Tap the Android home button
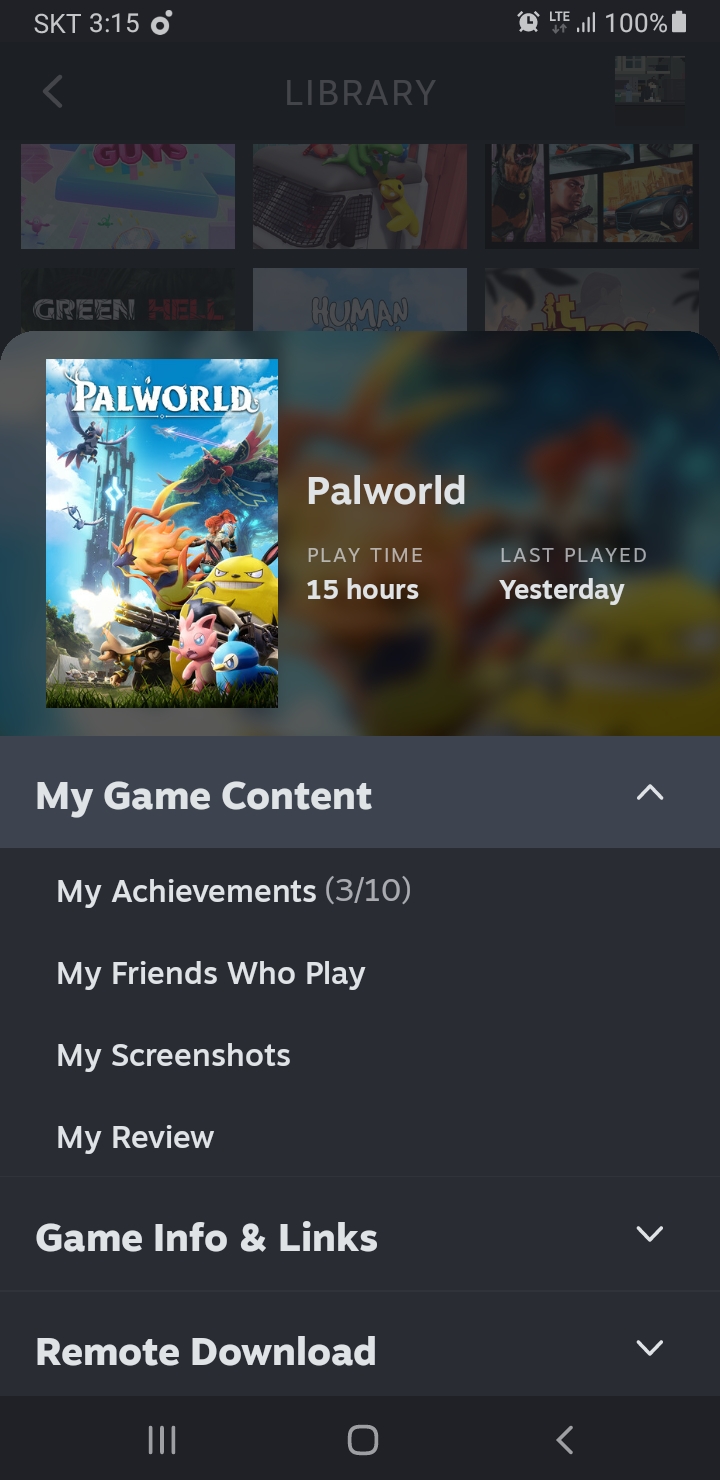This screenshot has width=720, height=1480. click(x=362, y=1439)
